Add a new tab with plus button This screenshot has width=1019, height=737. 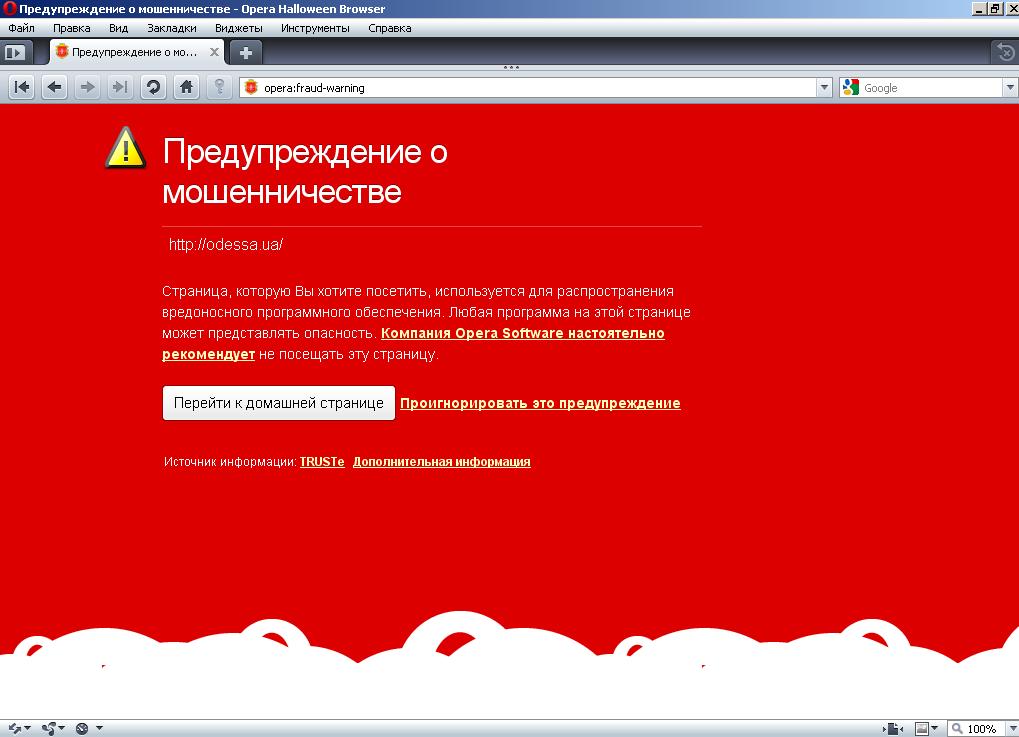(246, 52)
